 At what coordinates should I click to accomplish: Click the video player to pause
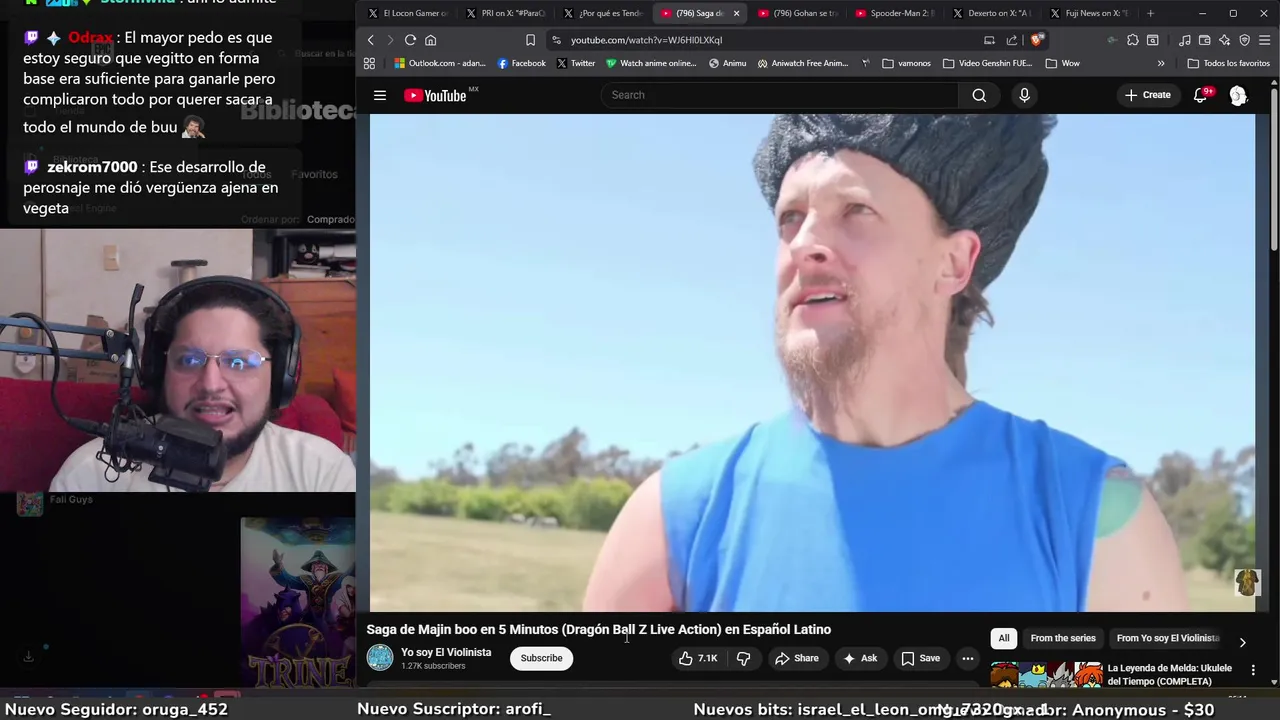pos(812,362)
